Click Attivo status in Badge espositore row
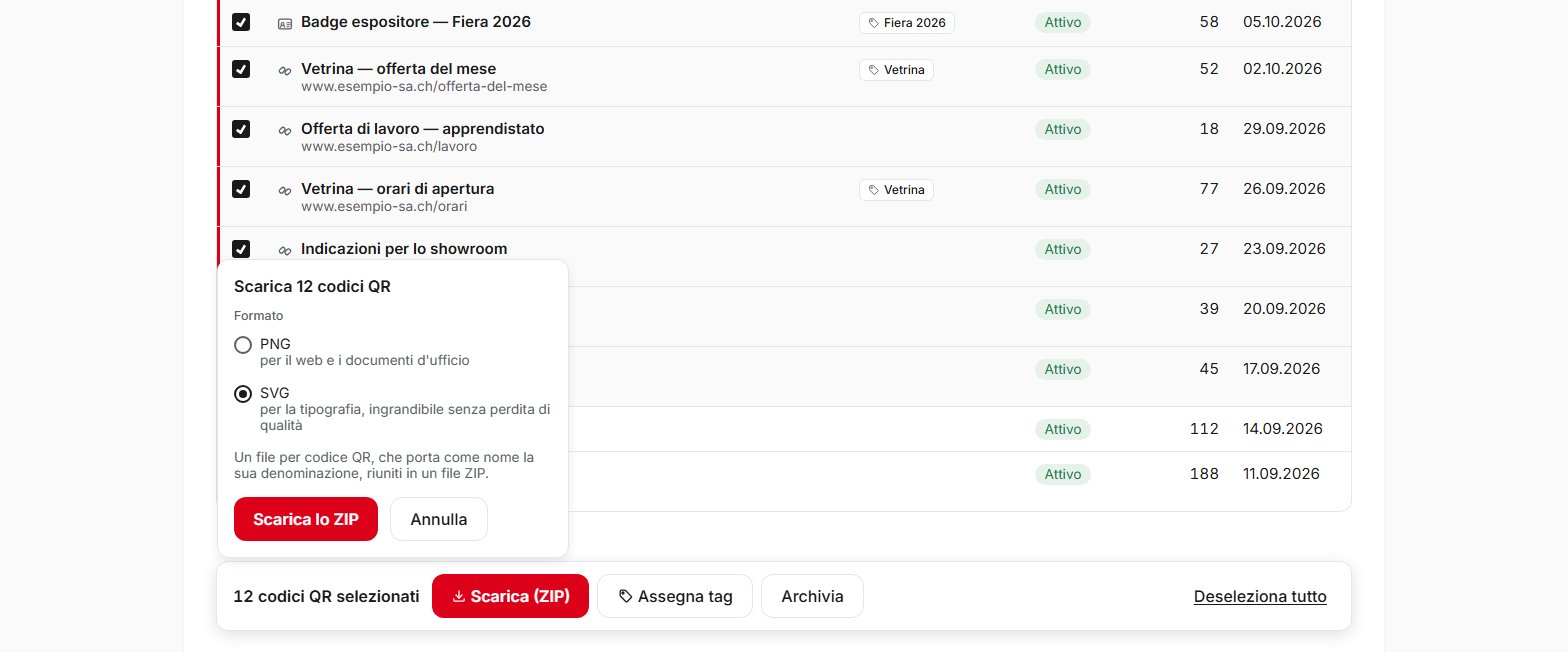Image resolution: width=1568 pixels, height=652 pixels. pos(1063,22)
